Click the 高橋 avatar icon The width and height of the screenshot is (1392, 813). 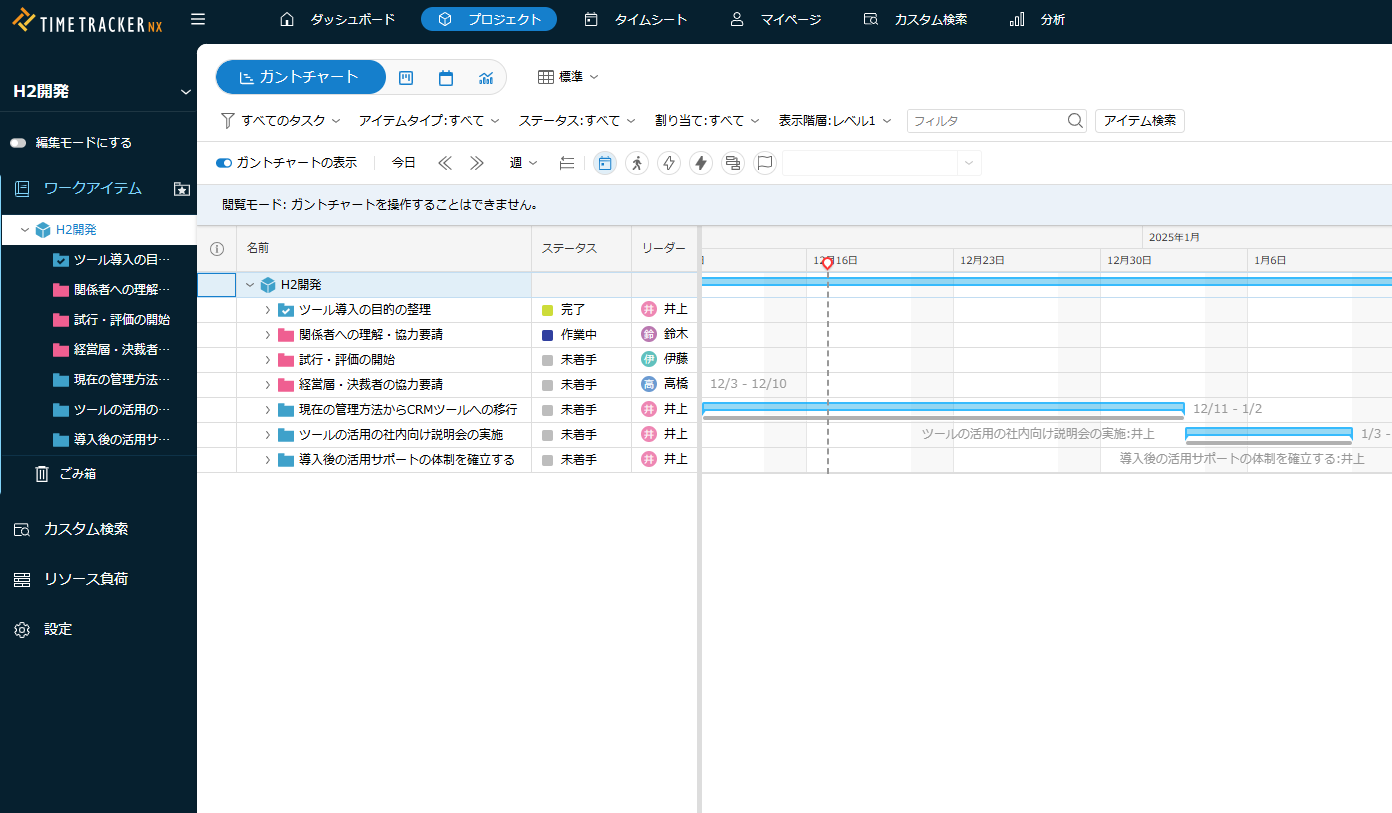point(649,384)
